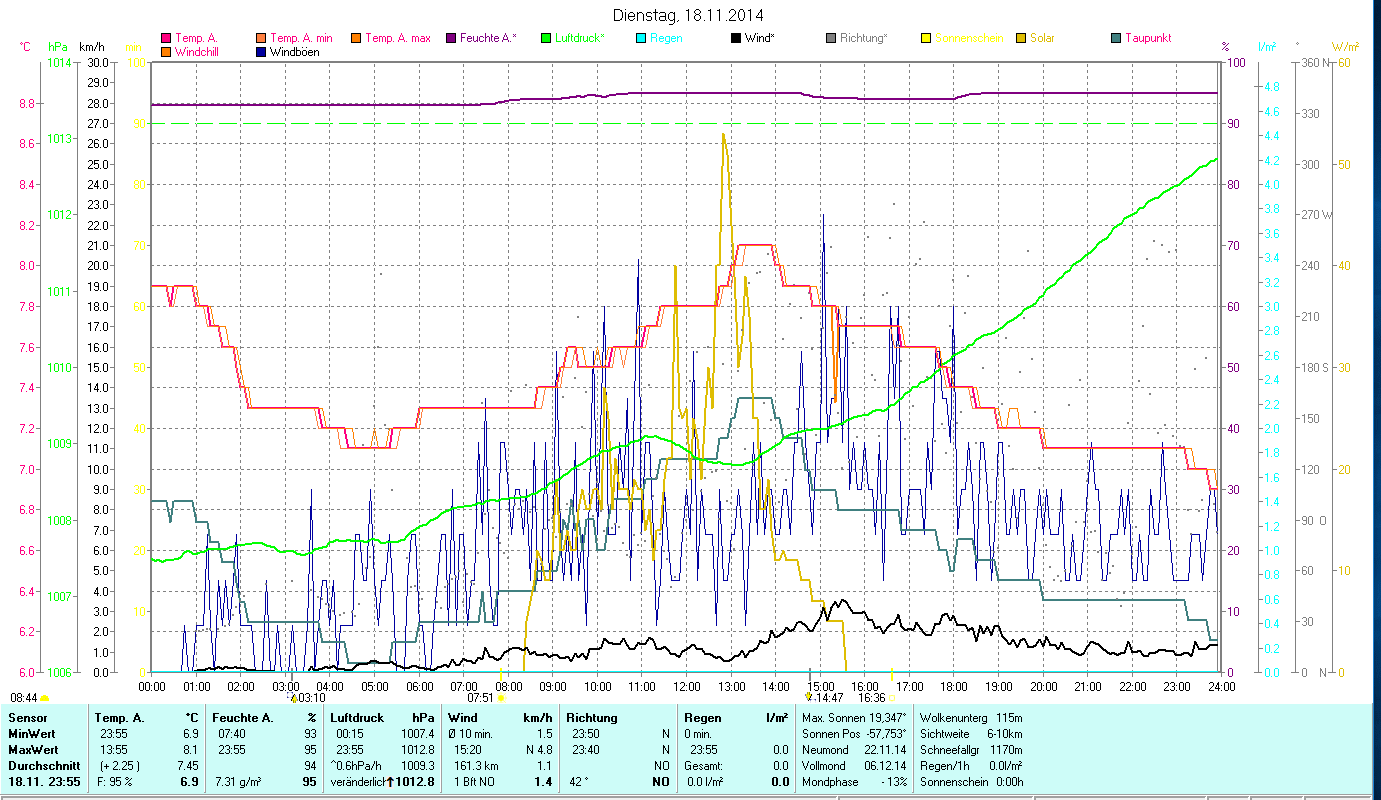1381x800 pixels.
Task: Select the purple Feuchte A.* legend square
Action: (x=451, y=39)
